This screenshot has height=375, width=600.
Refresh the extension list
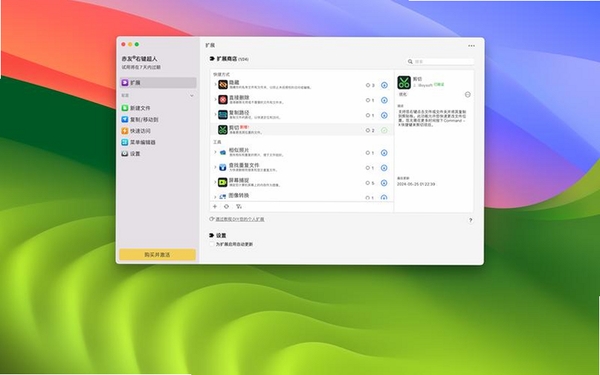coord(227,207)
